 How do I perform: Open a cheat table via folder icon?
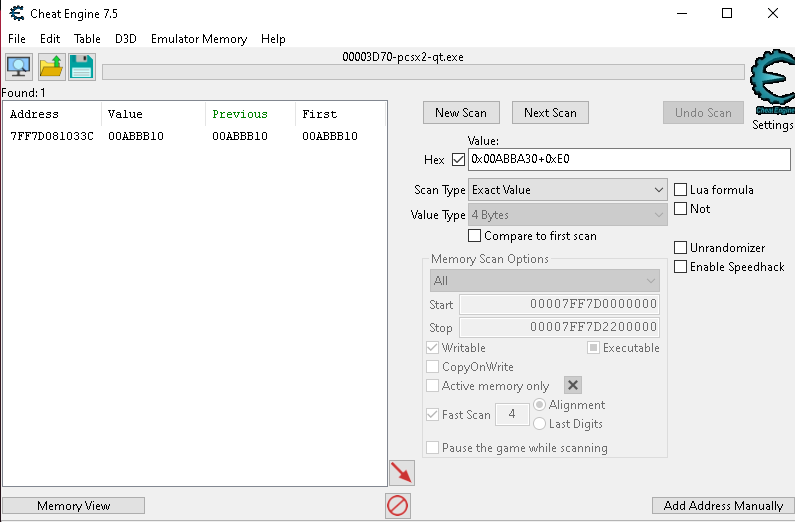(x=51, y=66)
